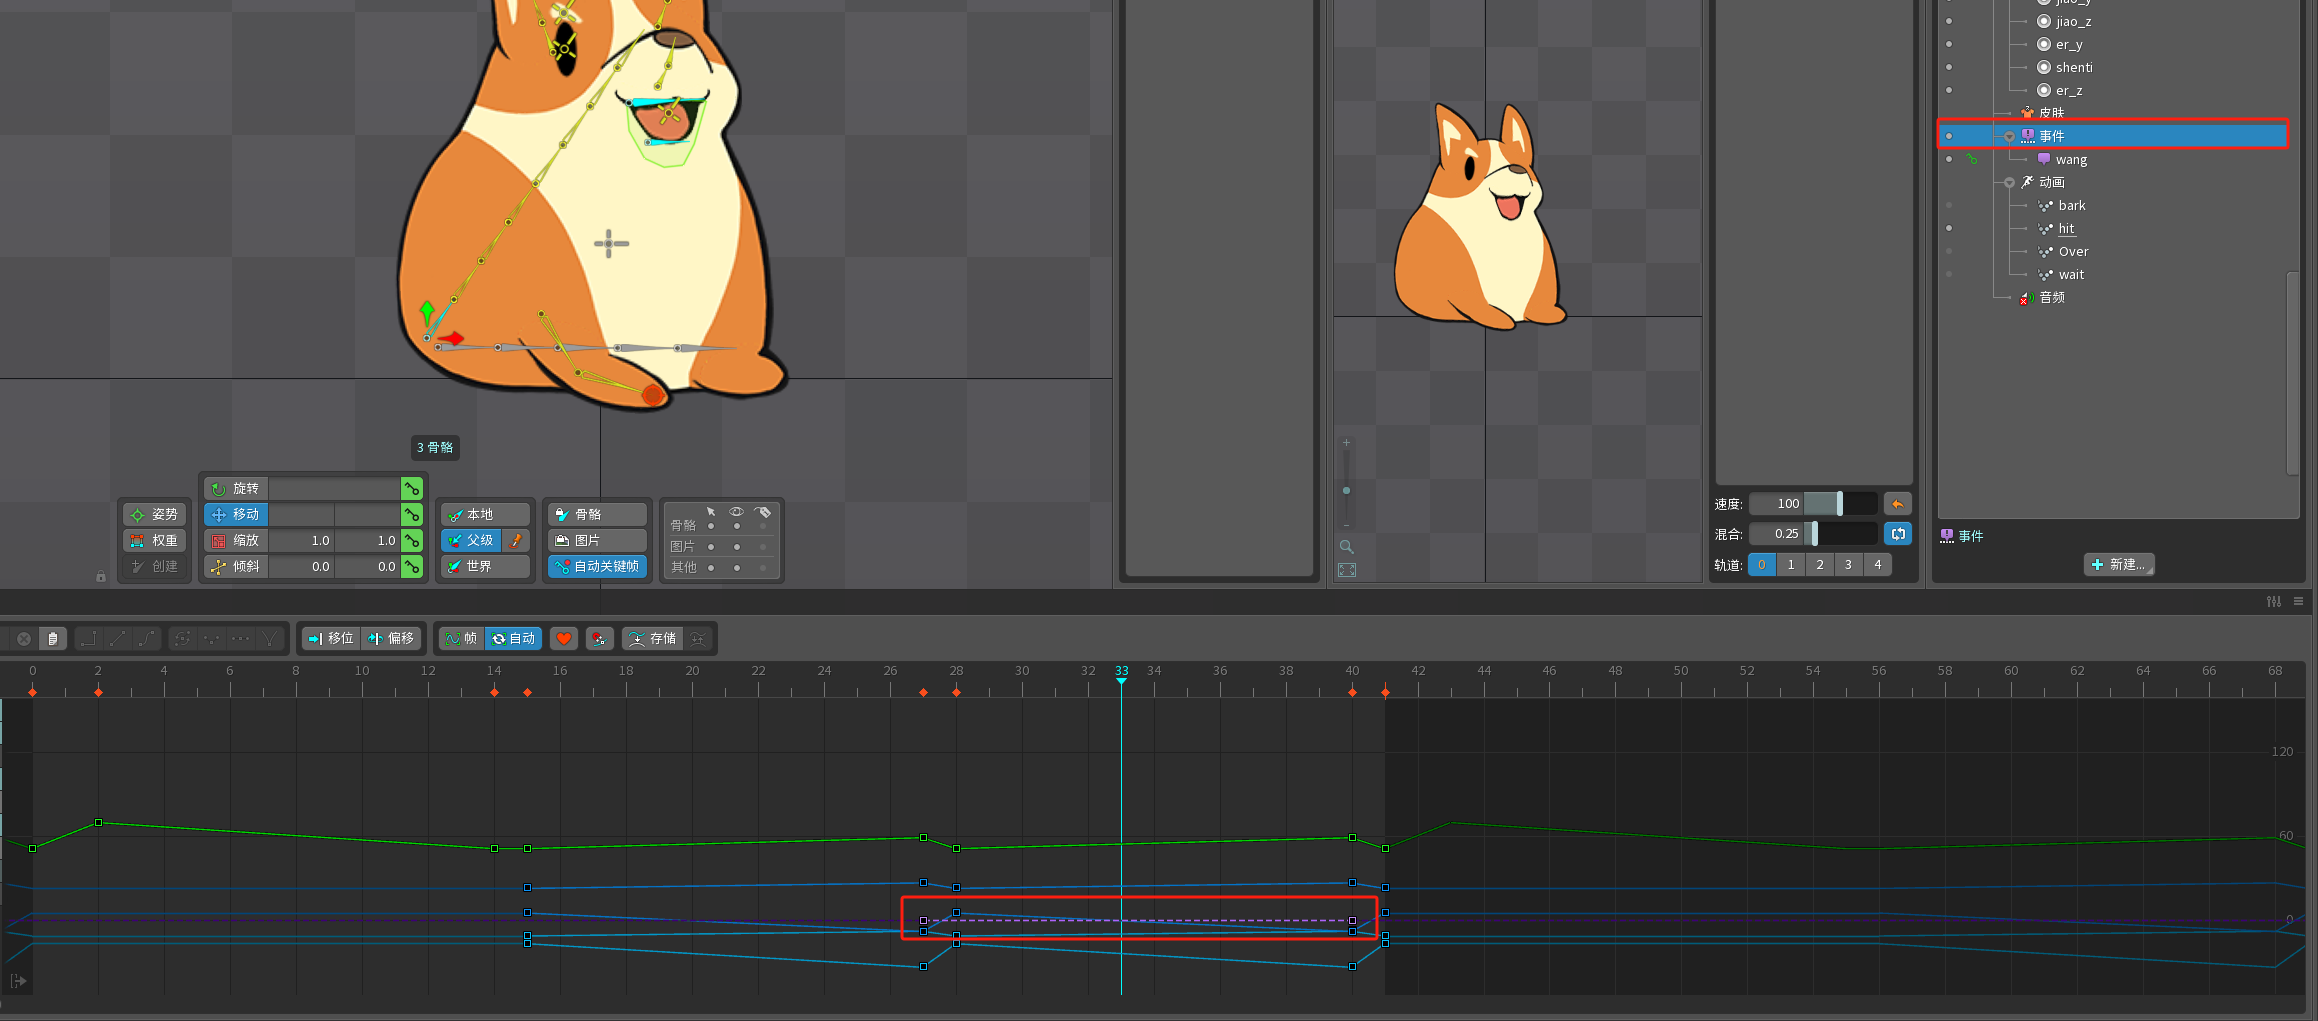Viewport: 2318px width, 1021px height.
Task: Select 父级 (Parent) axis mode
Action: click(471, 540)
